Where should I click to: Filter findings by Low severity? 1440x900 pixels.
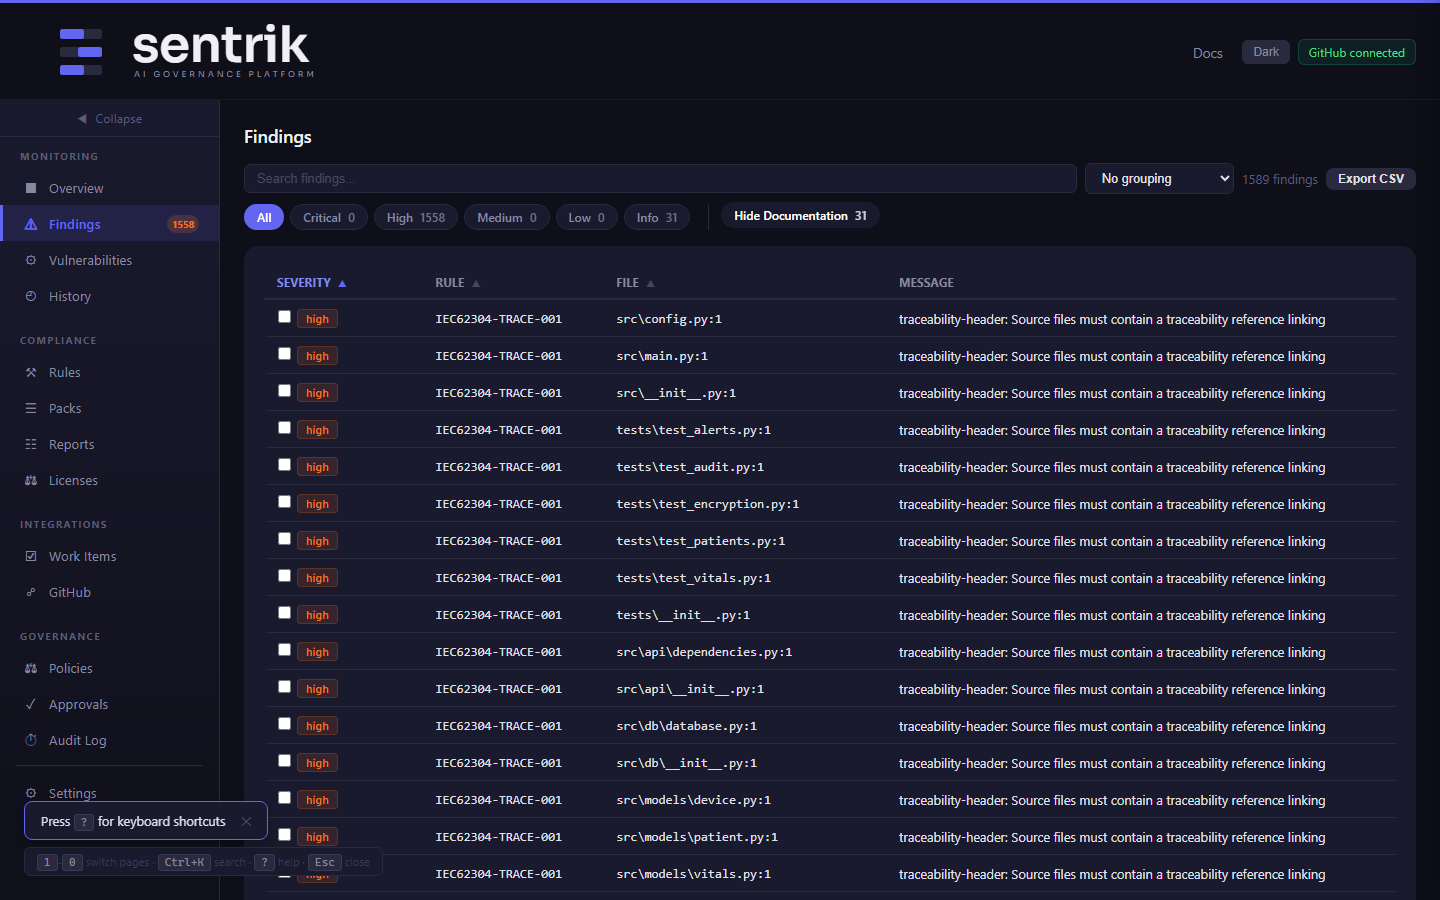pos(587,217)
